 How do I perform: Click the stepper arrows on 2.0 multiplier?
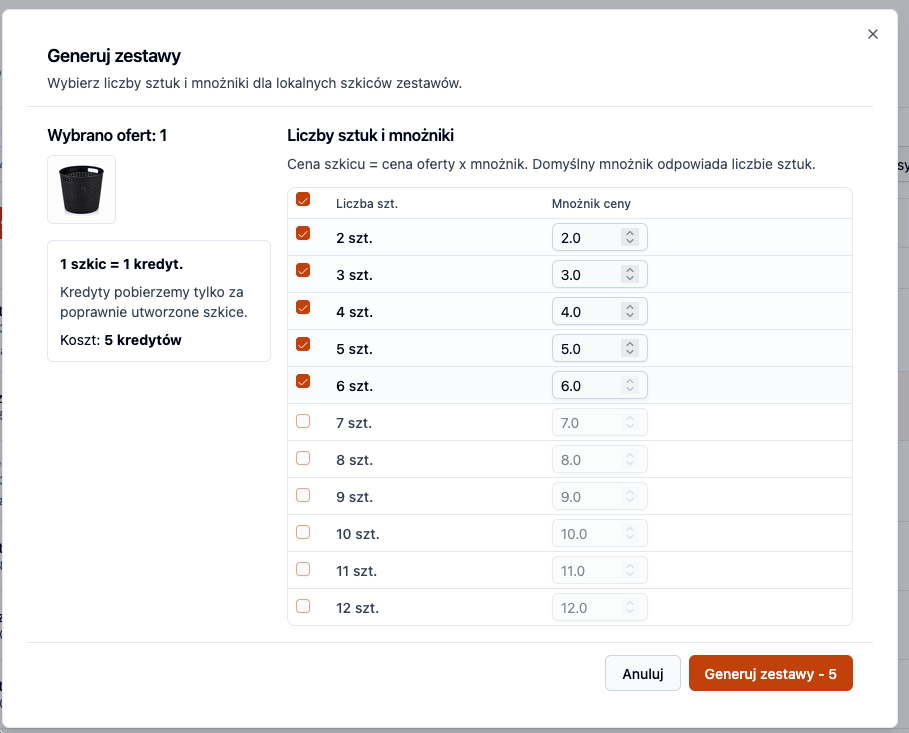[x=630, y=237]
